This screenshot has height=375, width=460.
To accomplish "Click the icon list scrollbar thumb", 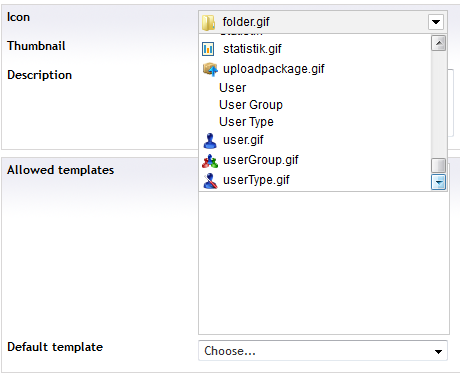I will [x=439, y=165].
